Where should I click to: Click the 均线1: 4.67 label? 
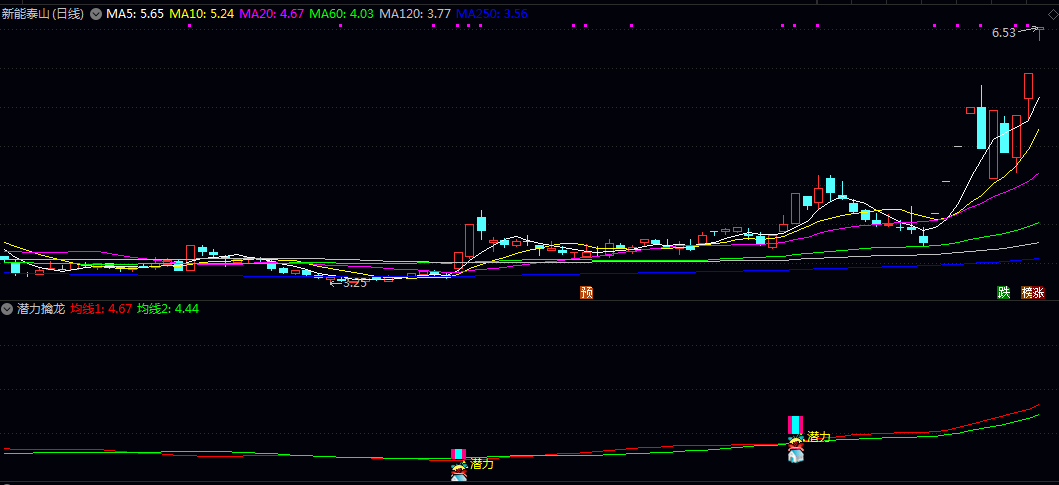pyautogui.click(x=101, y=309)
